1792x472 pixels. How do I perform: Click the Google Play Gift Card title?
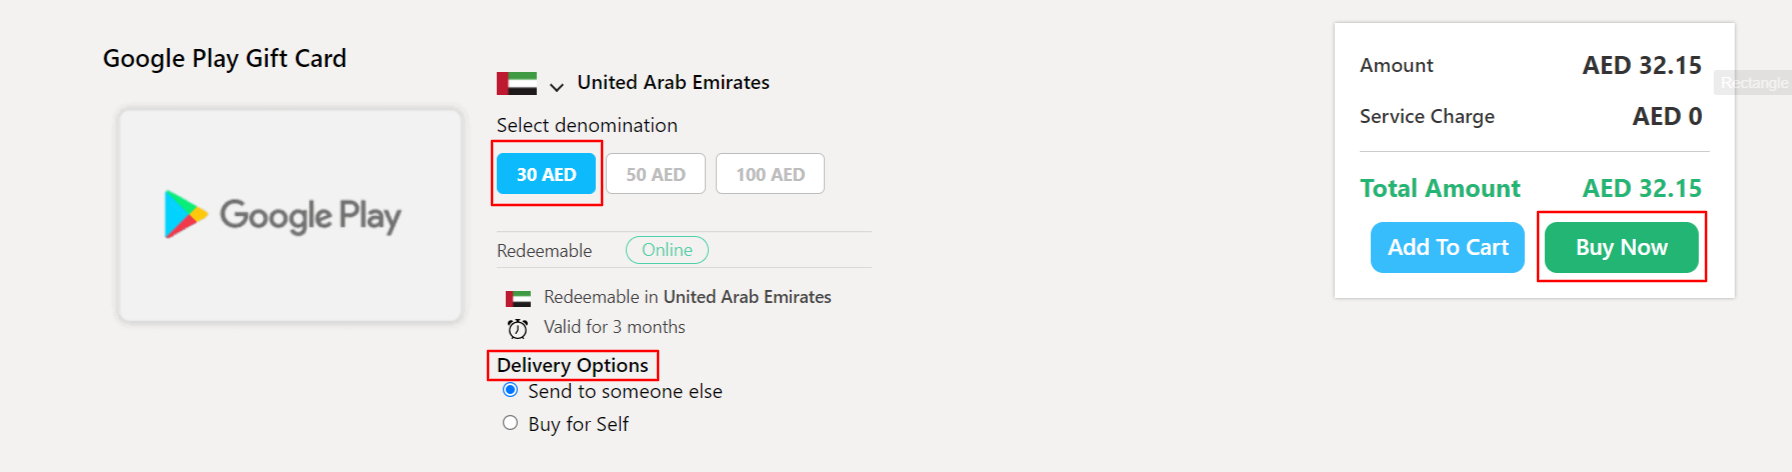coord(225,58)
